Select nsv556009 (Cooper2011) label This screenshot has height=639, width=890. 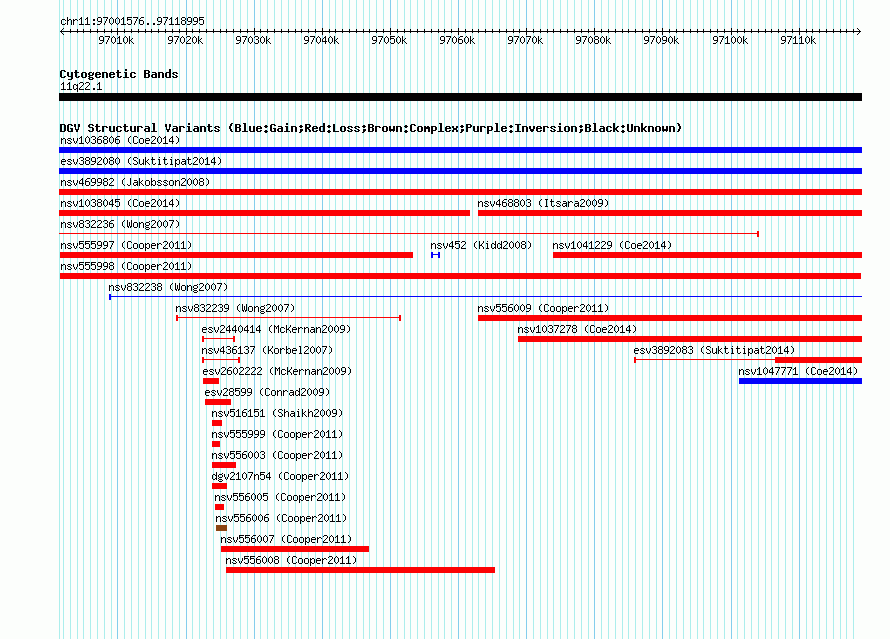coord(543,308)
